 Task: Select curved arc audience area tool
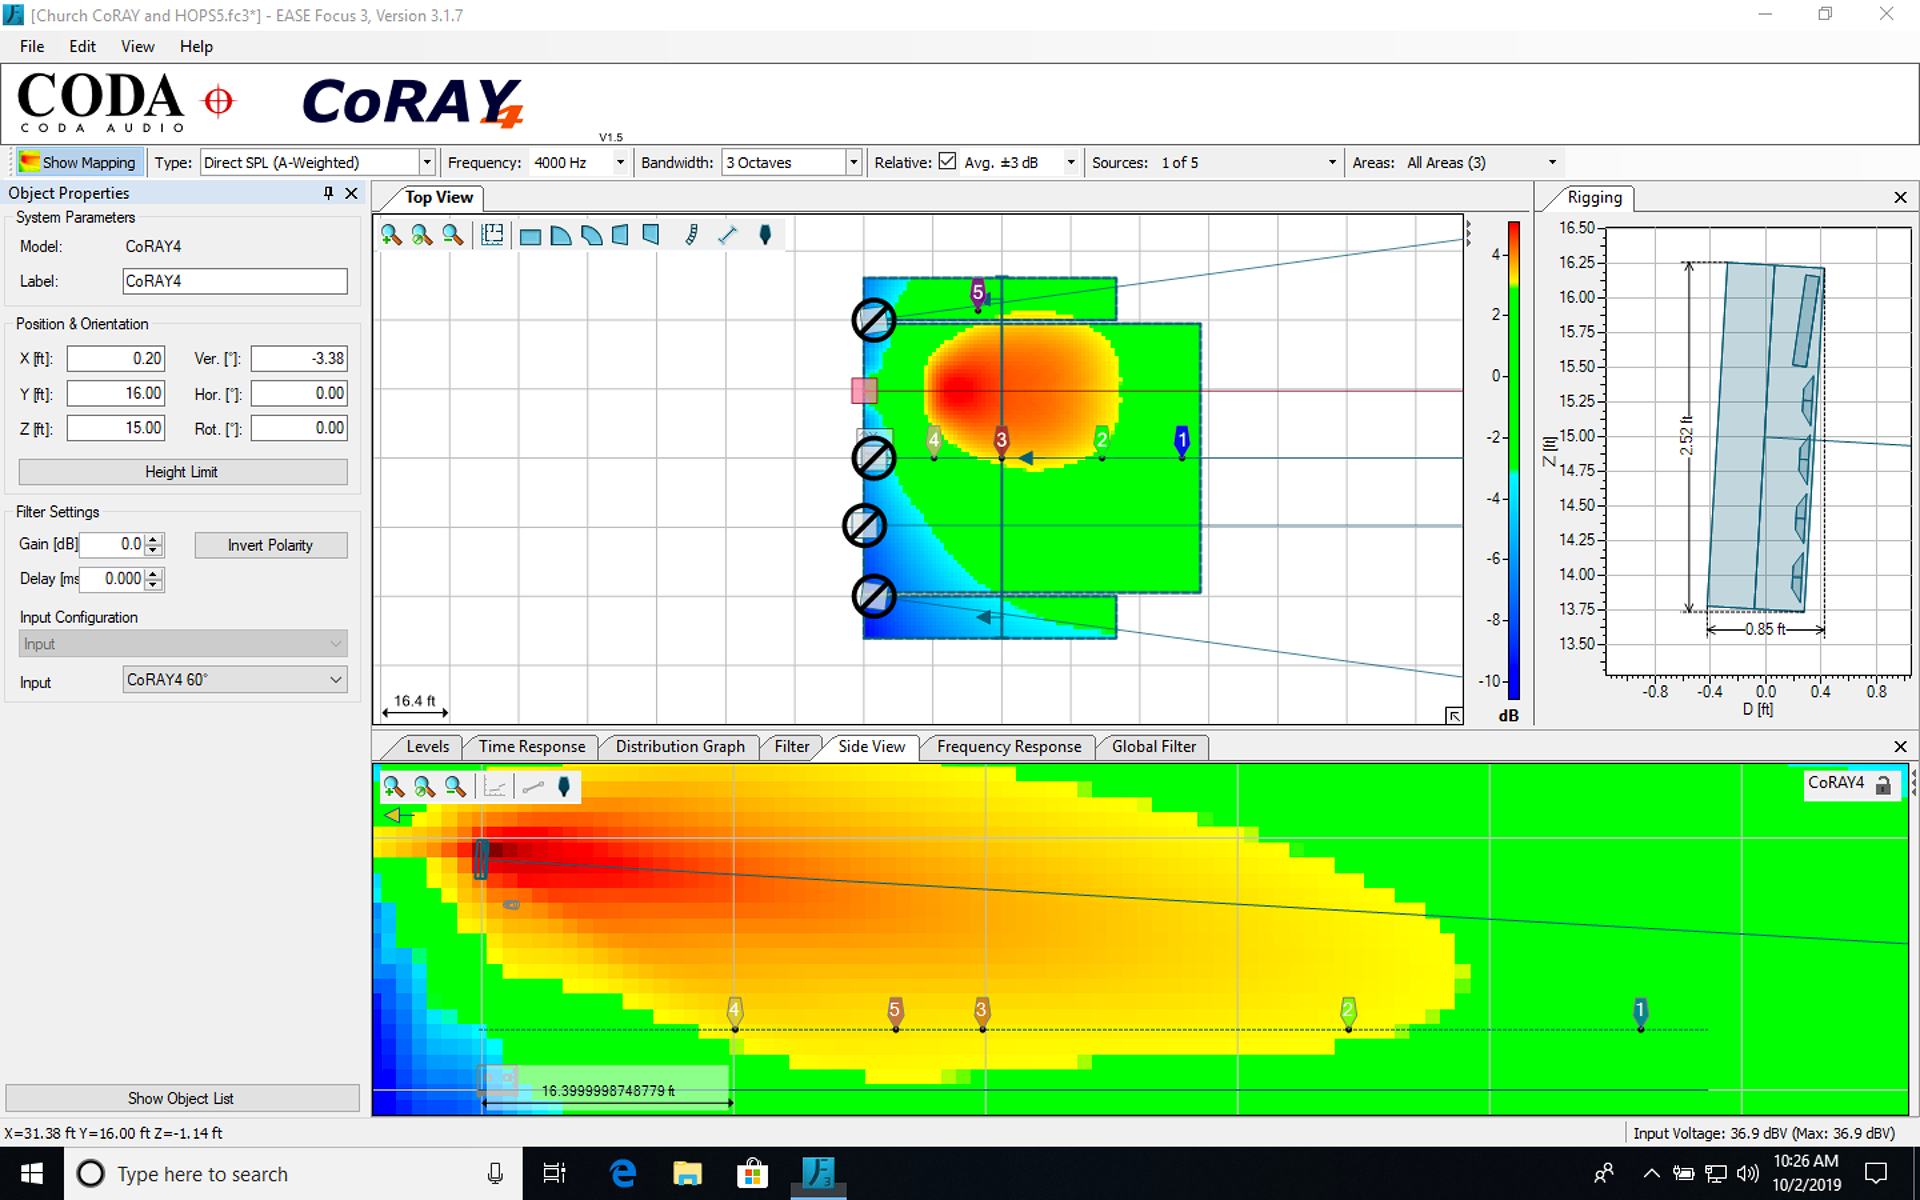point(592,236)
